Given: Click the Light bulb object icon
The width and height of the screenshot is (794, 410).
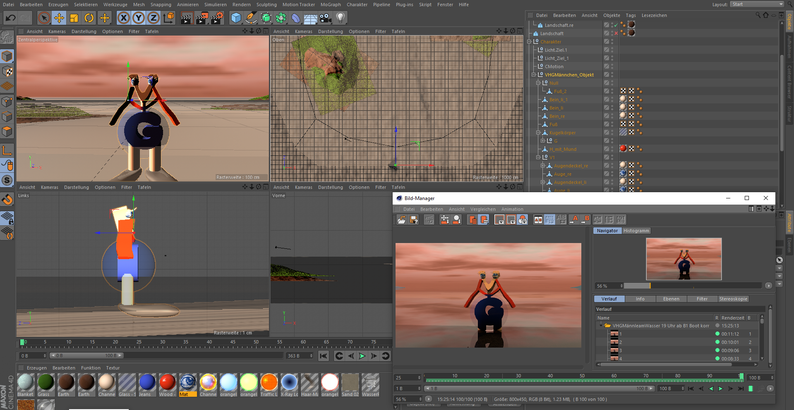Looking at the screenshot, I should point(340,18).
